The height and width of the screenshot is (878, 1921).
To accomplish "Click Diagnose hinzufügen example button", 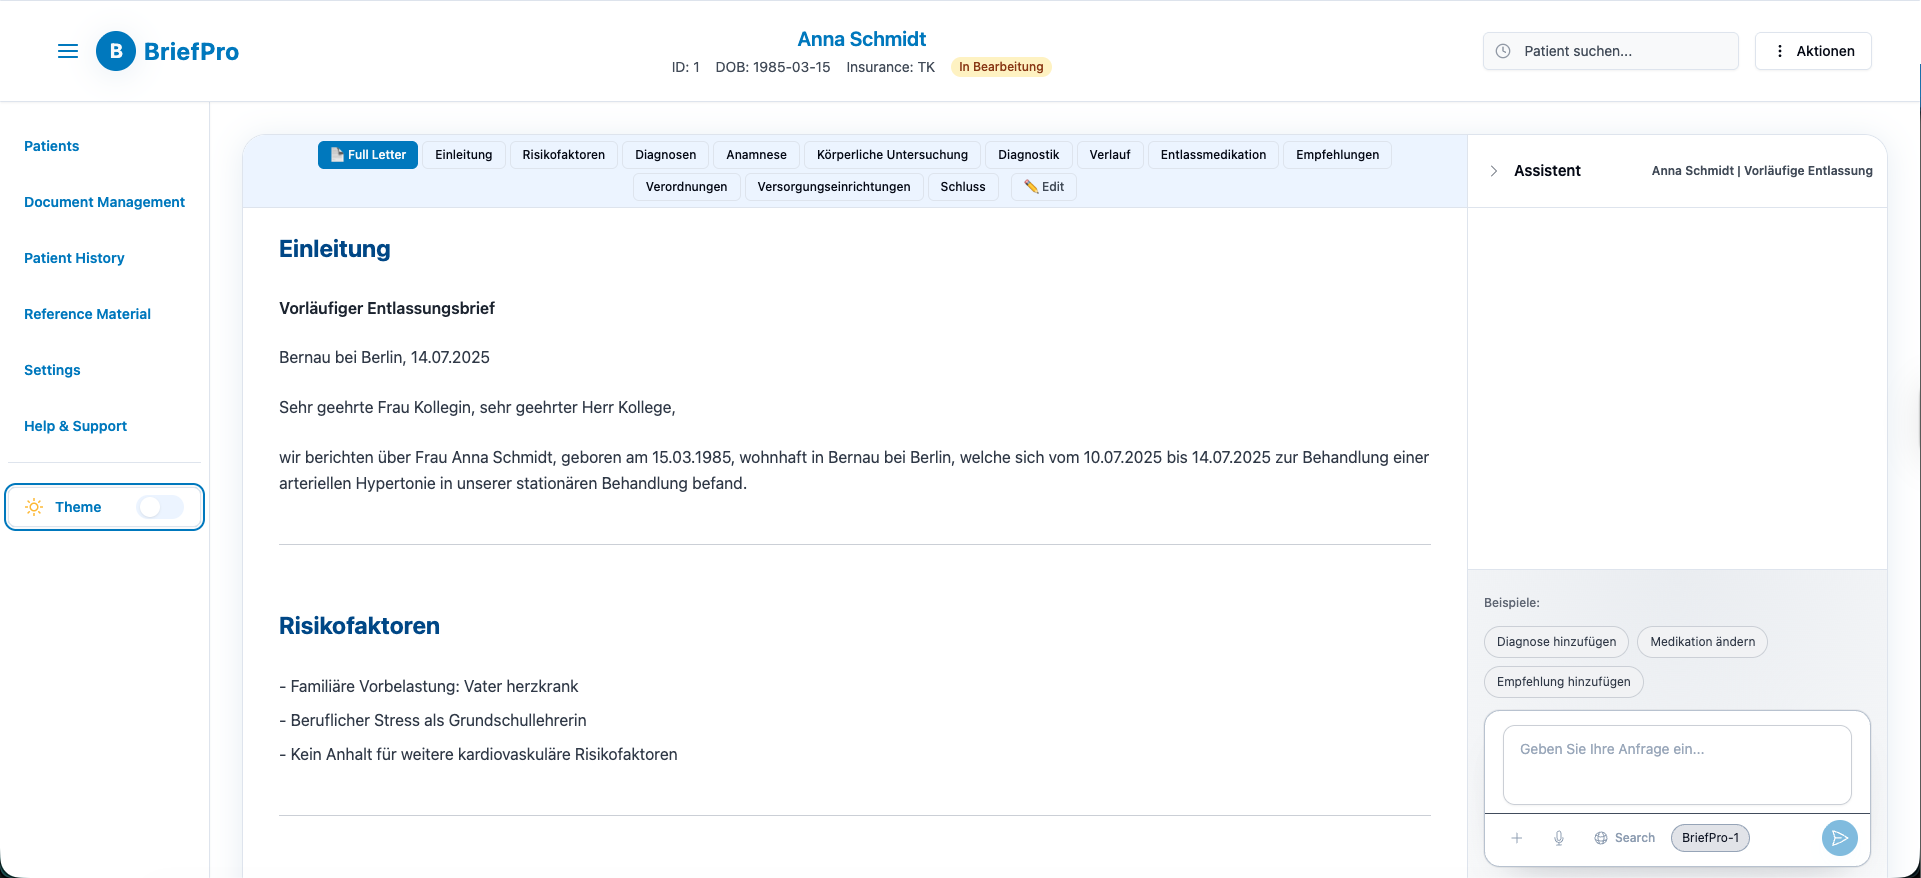I will tap(1556, 642).
